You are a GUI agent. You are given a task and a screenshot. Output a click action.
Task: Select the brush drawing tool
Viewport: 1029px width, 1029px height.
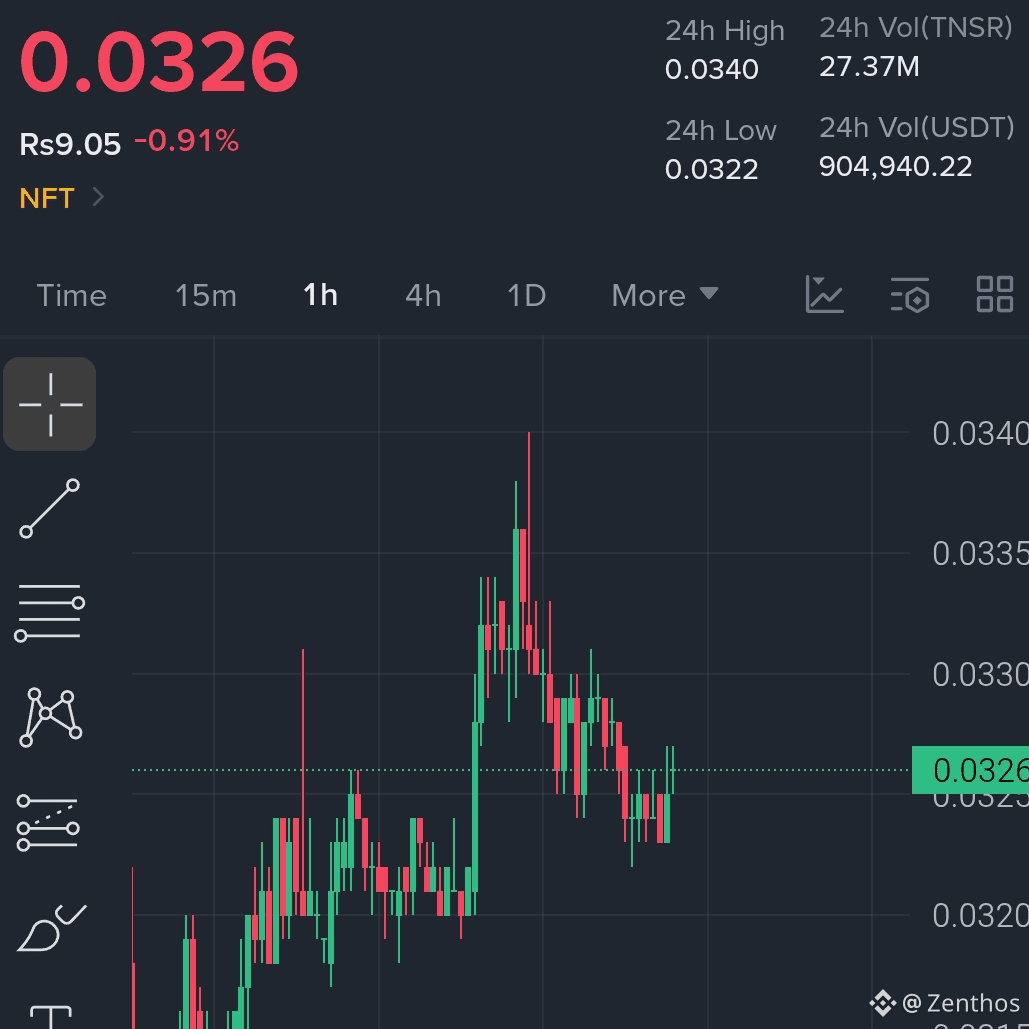coord(51,927)
